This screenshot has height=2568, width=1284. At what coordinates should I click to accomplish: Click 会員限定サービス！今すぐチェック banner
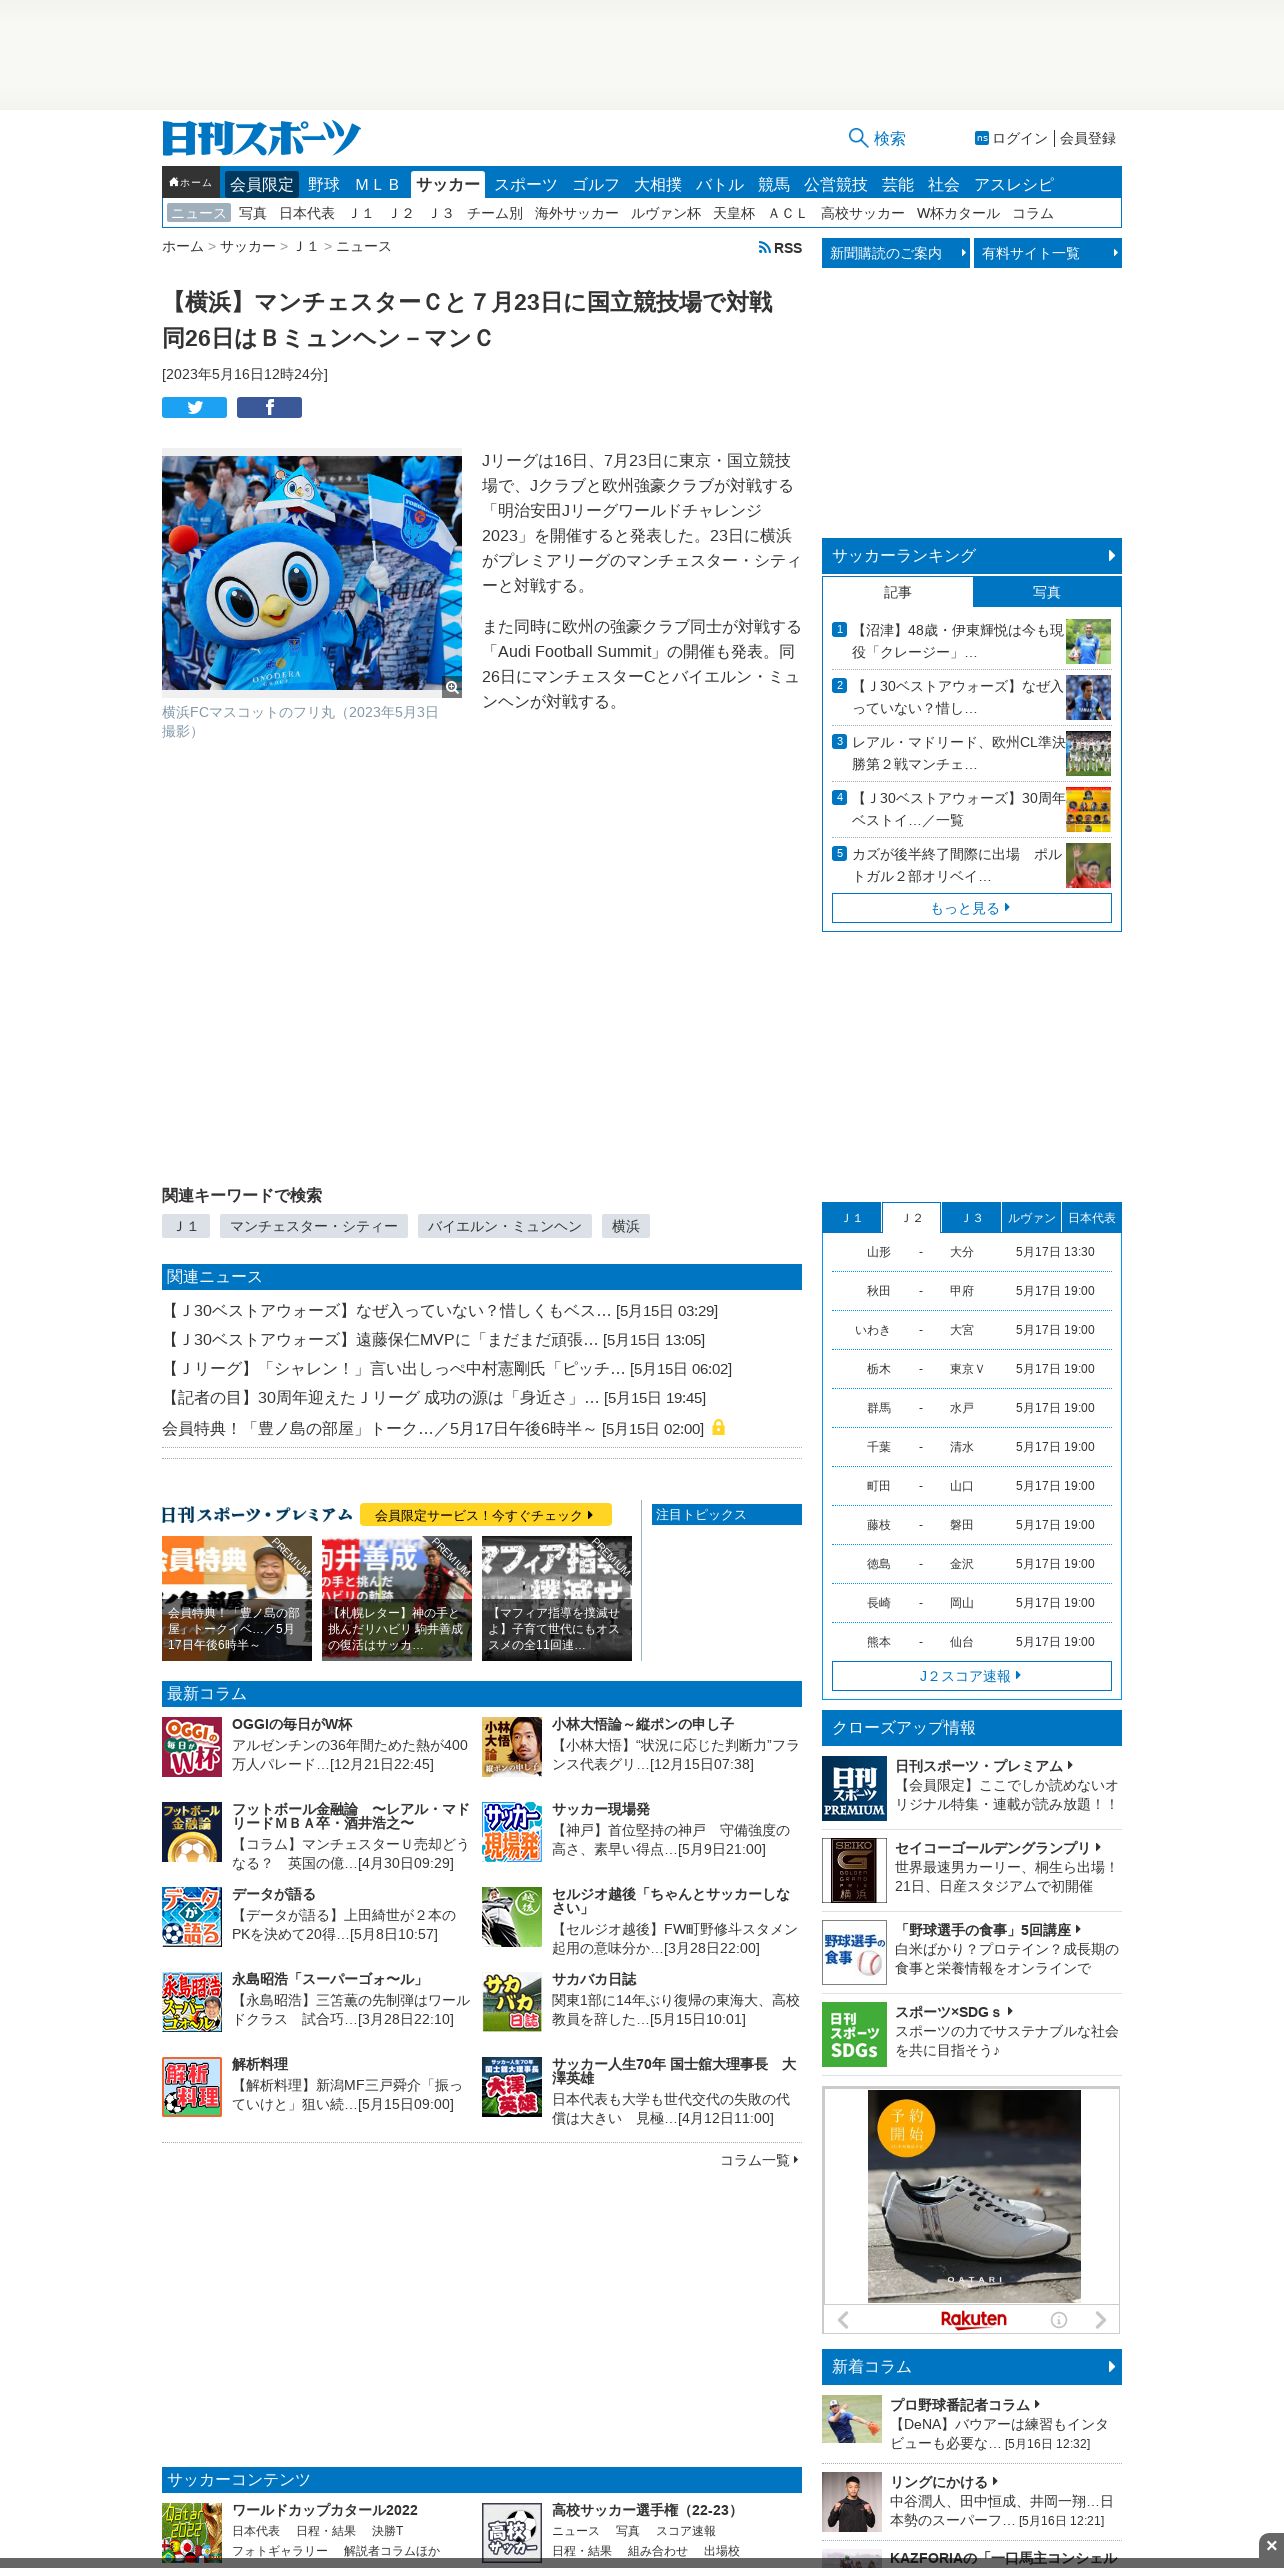tap(485, 1515)
